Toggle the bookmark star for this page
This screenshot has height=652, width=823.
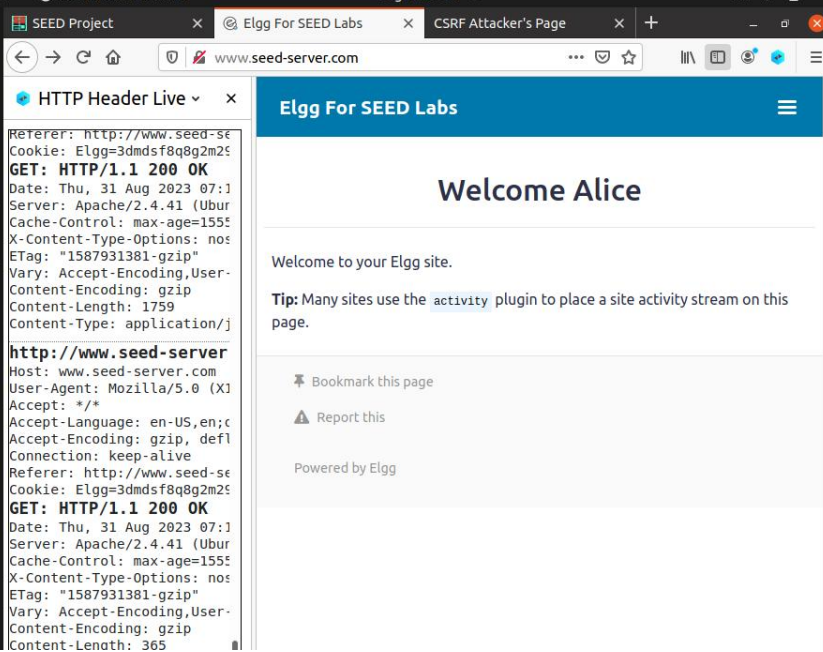point(628,57)
